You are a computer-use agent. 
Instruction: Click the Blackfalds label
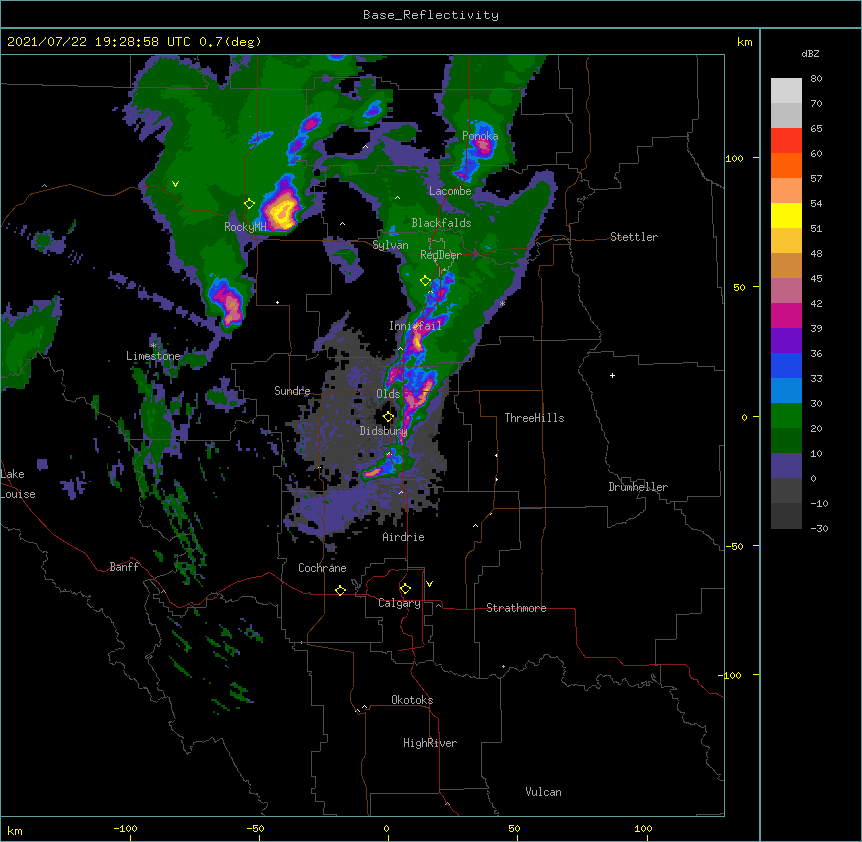pos(441,223)
